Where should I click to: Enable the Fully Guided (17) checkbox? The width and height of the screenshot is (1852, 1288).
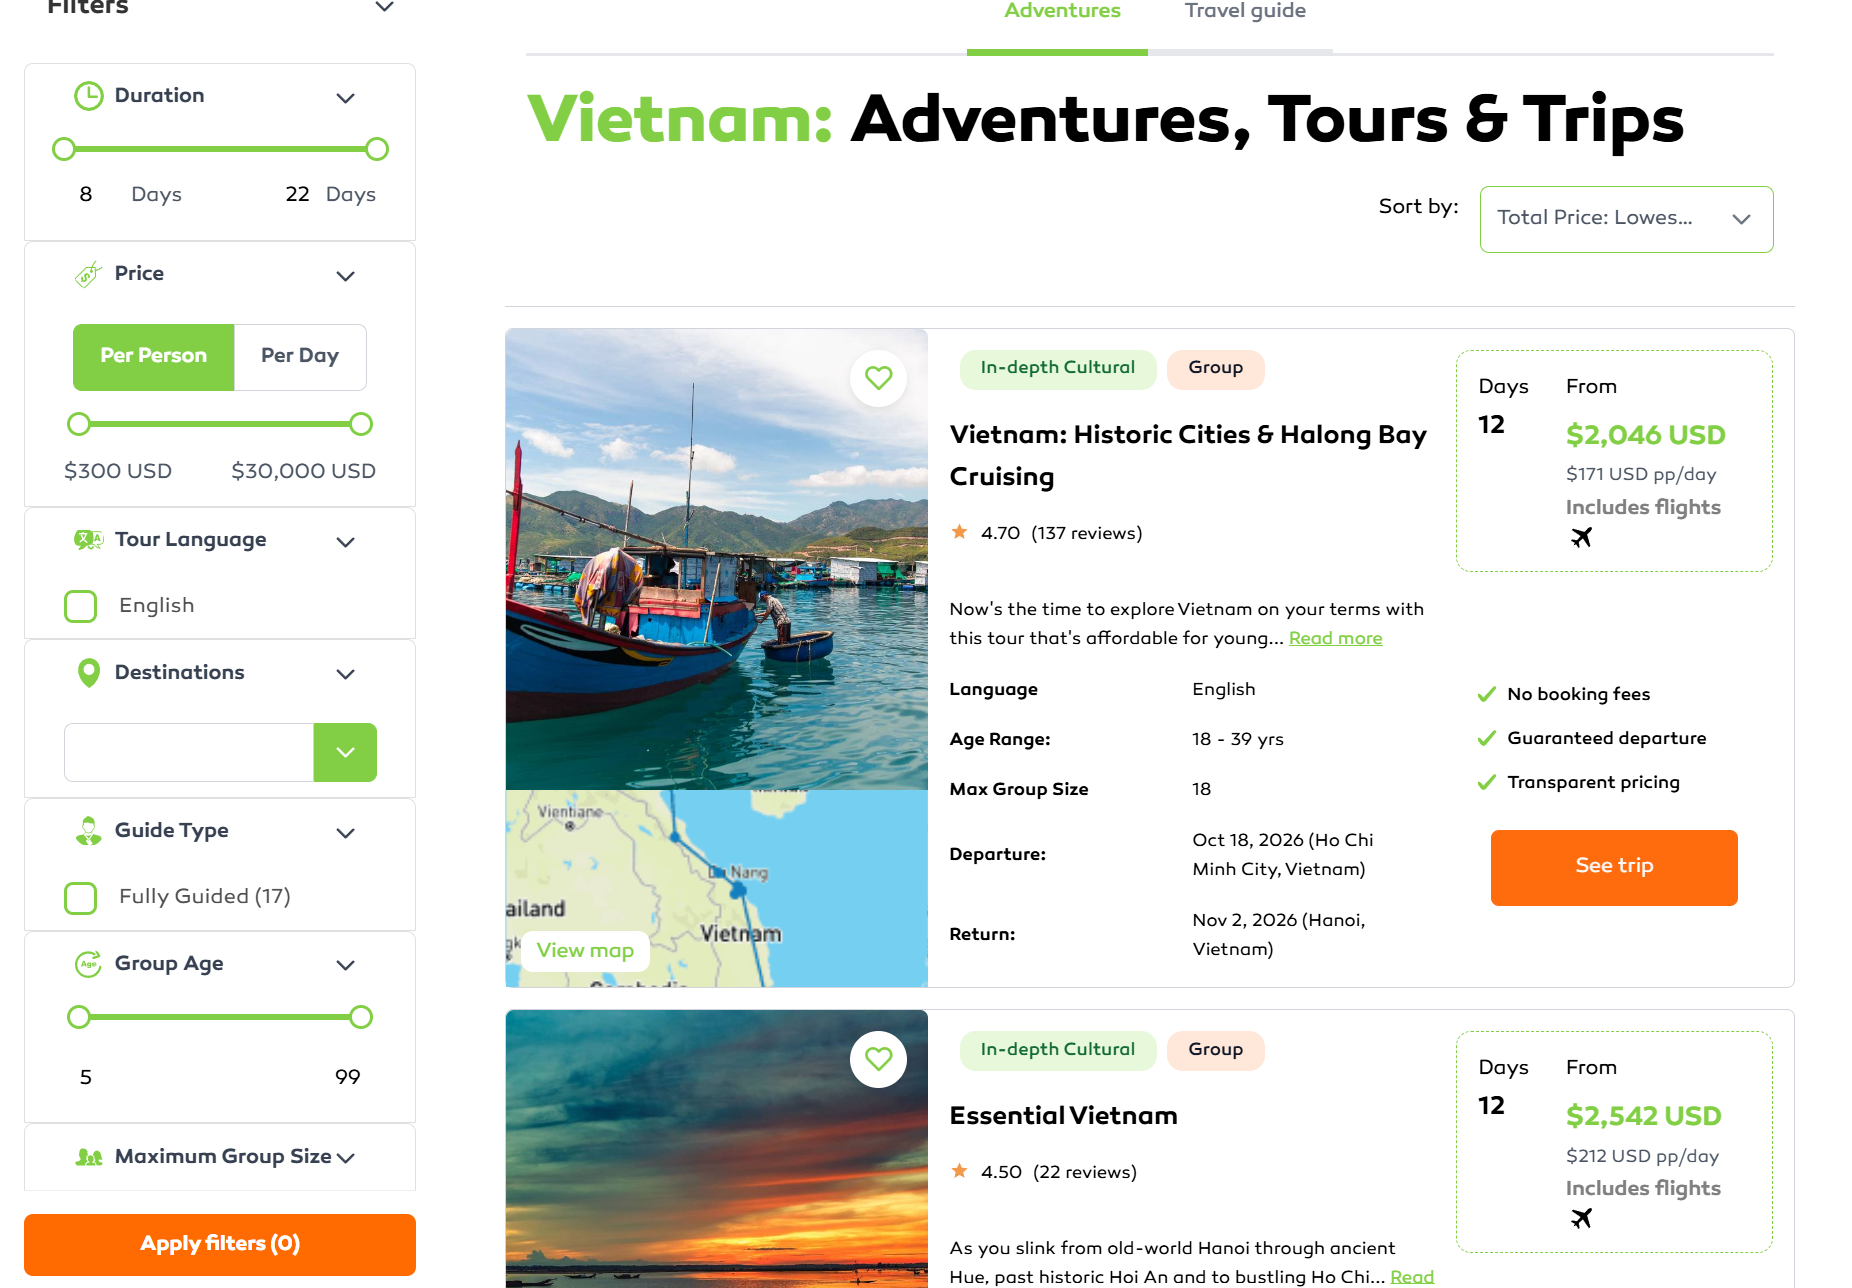coord(80,898)
